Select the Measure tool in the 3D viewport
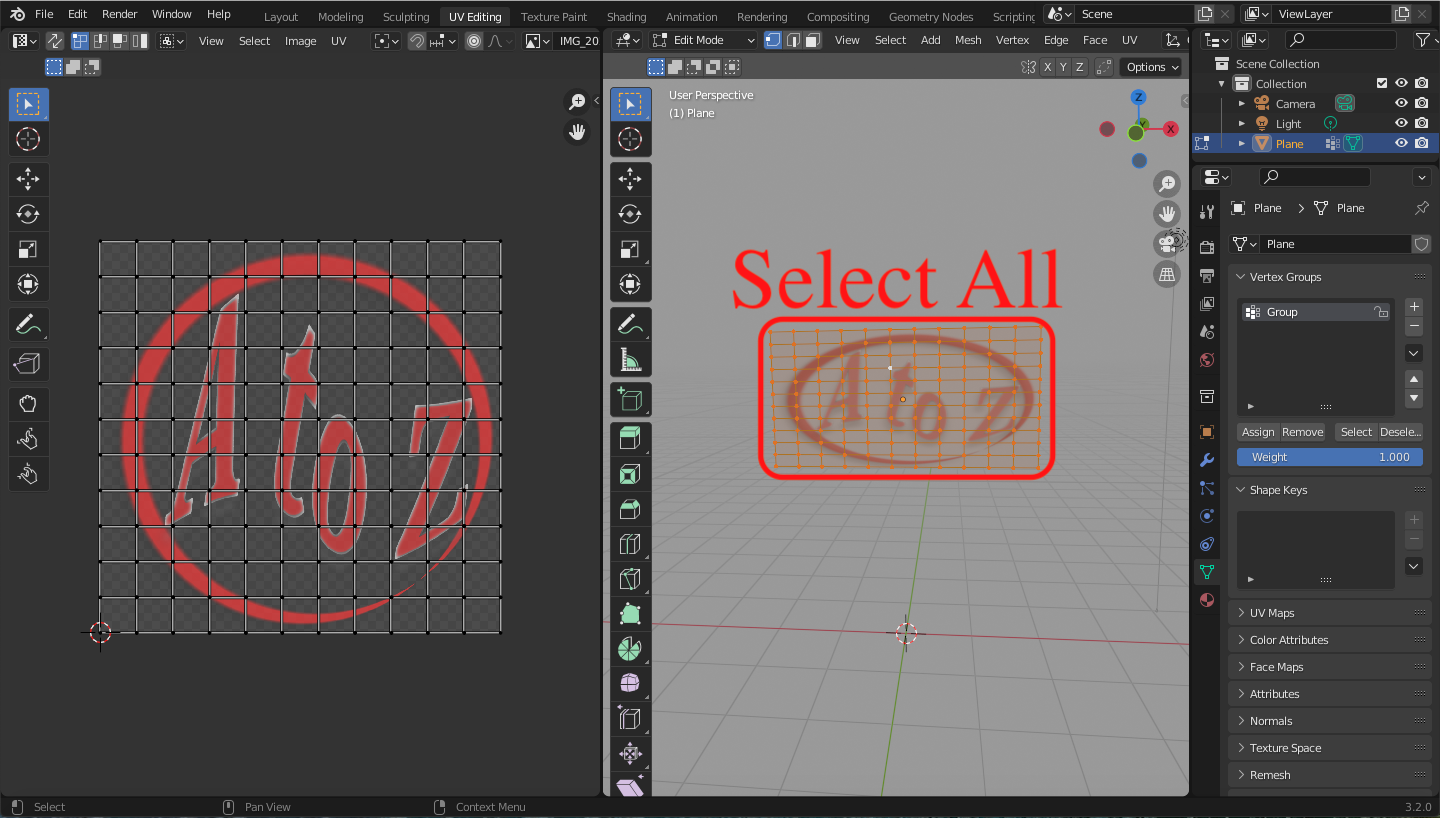The width and height of the screenshot is (1440, 818). point(630,359)
